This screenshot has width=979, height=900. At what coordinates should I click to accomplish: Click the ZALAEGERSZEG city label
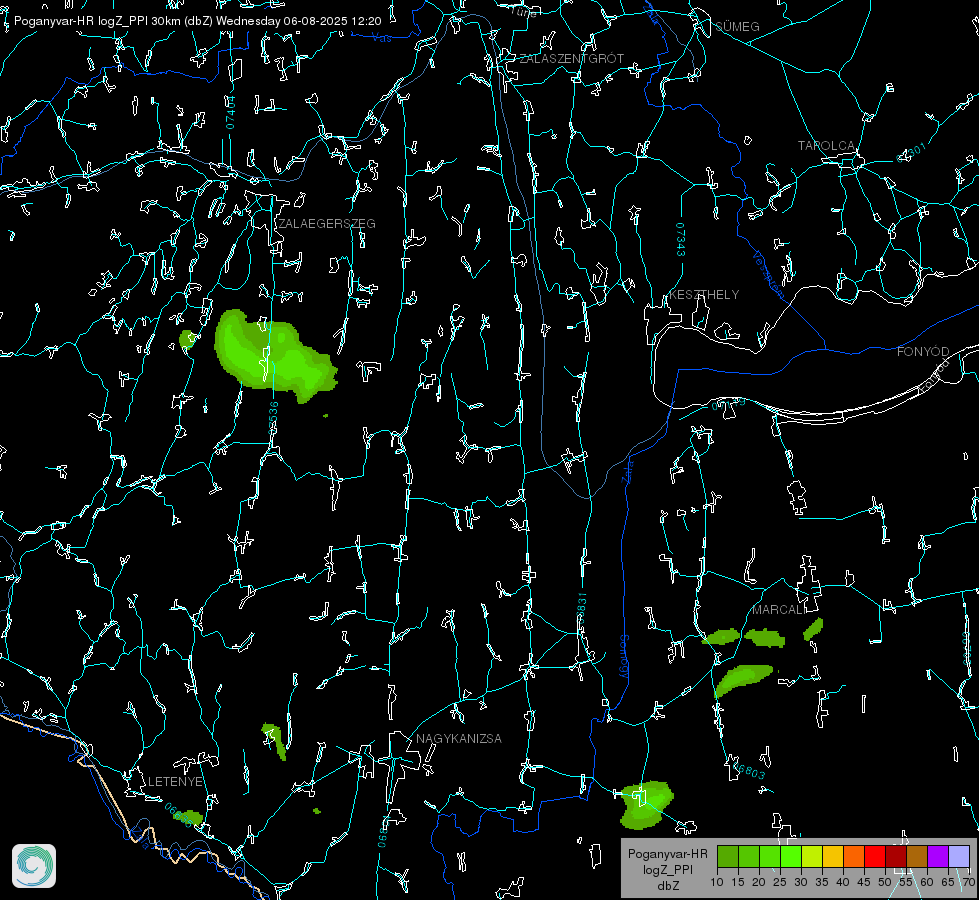(327, 224)
